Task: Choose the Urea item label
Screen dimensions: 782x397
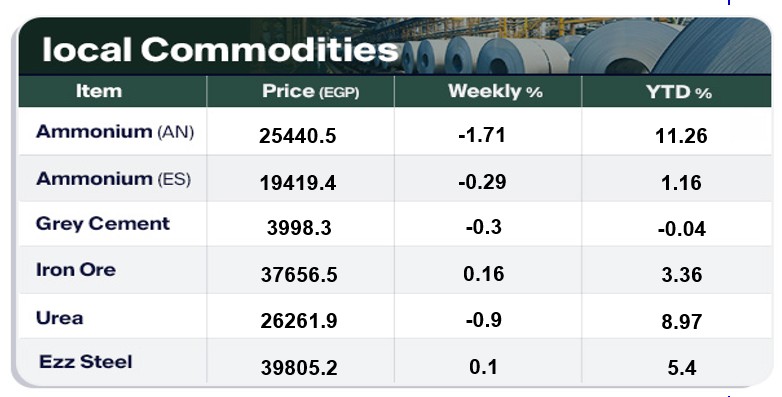Action: click(59, 318)
